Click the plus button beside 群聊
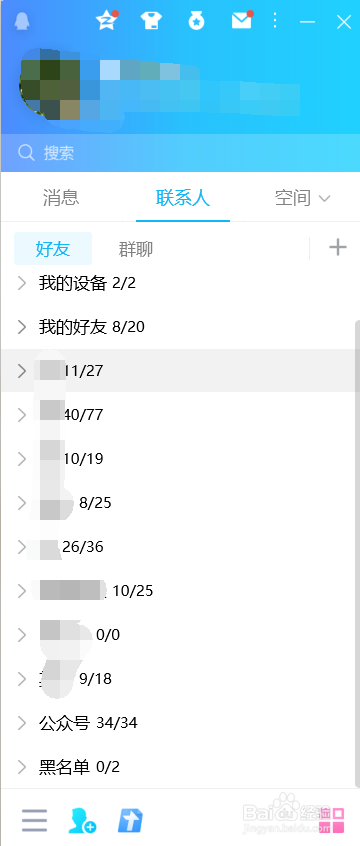The height and width of the screenshot is (846, 360). coord(338,248)
